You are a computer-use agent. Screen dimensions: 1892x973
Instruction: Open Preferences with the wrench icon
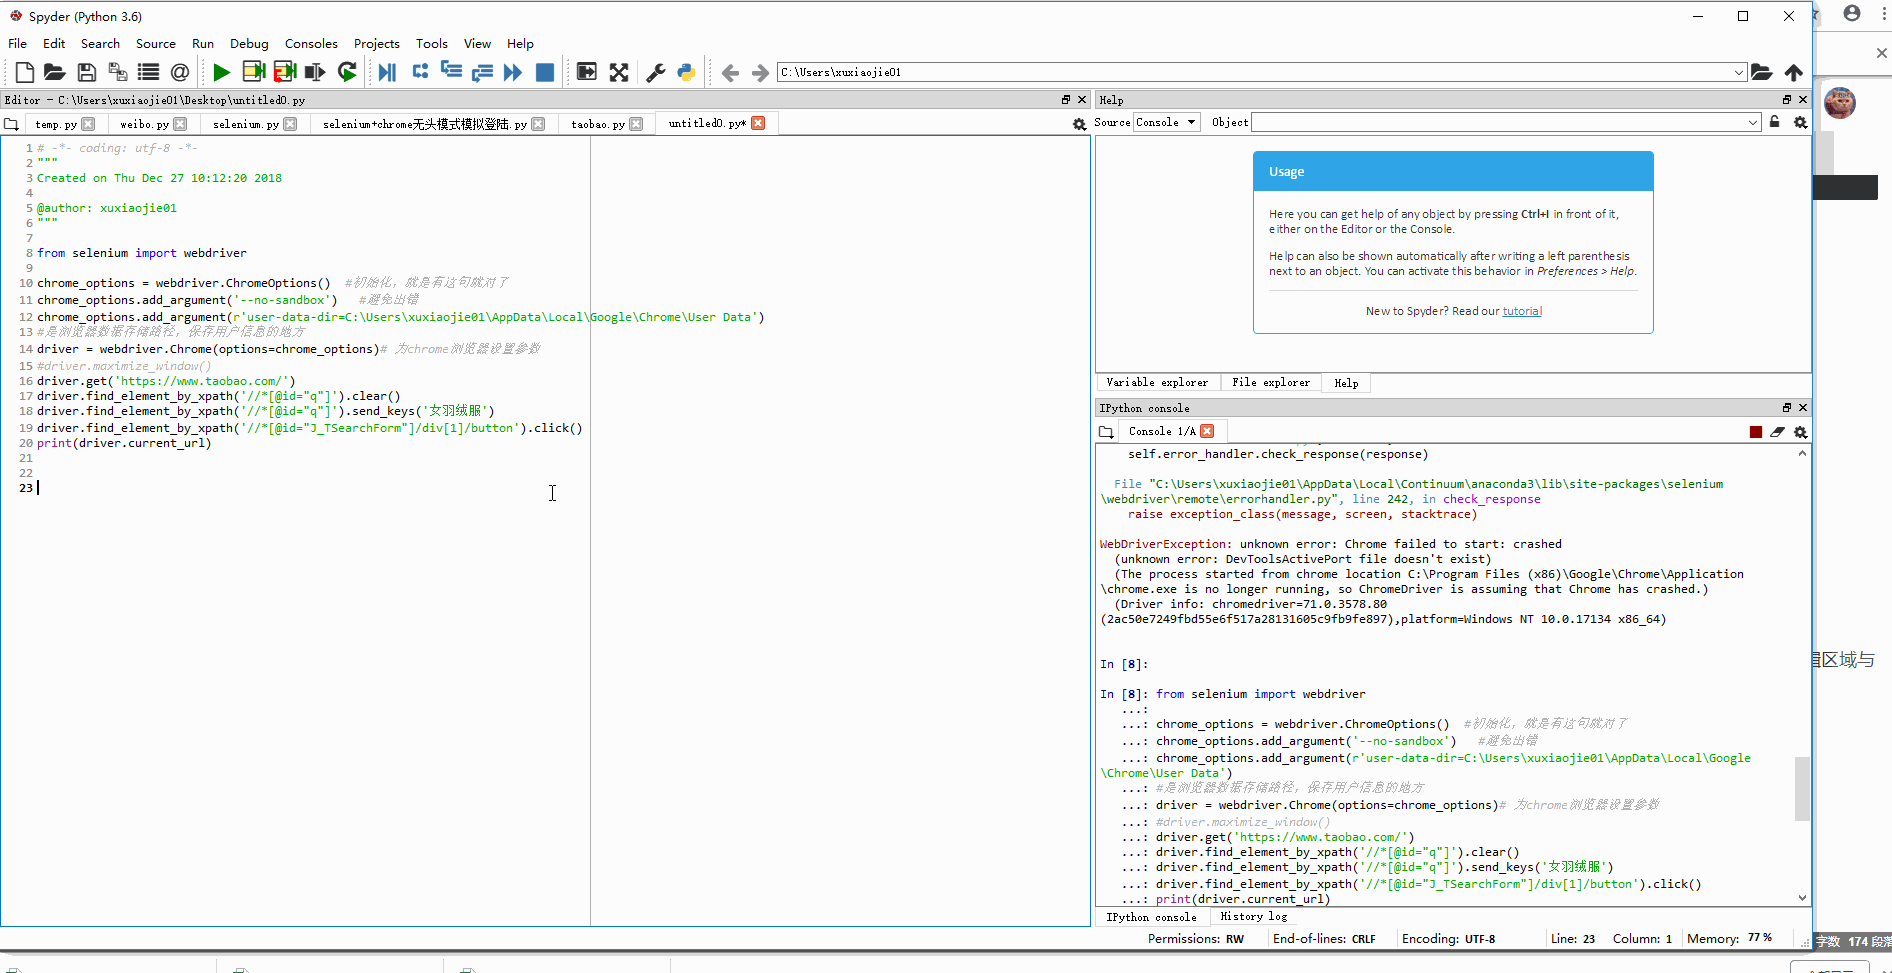click(x=656, y=72)
